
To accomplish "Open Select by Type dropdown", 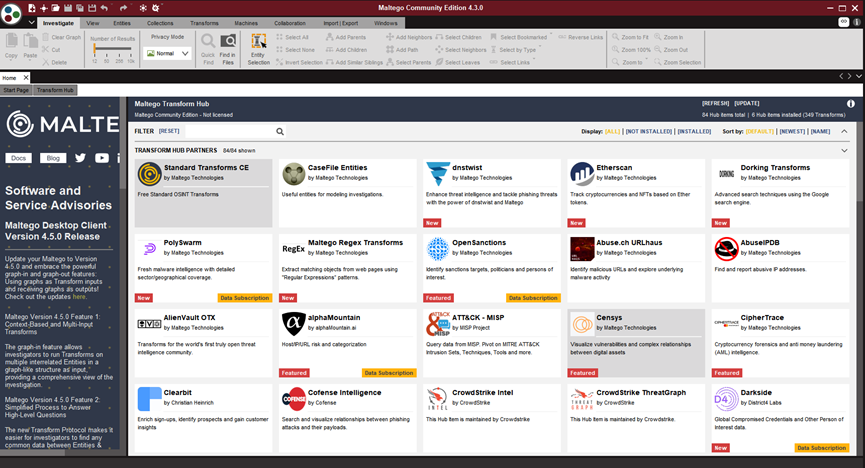I will (540, 47).
